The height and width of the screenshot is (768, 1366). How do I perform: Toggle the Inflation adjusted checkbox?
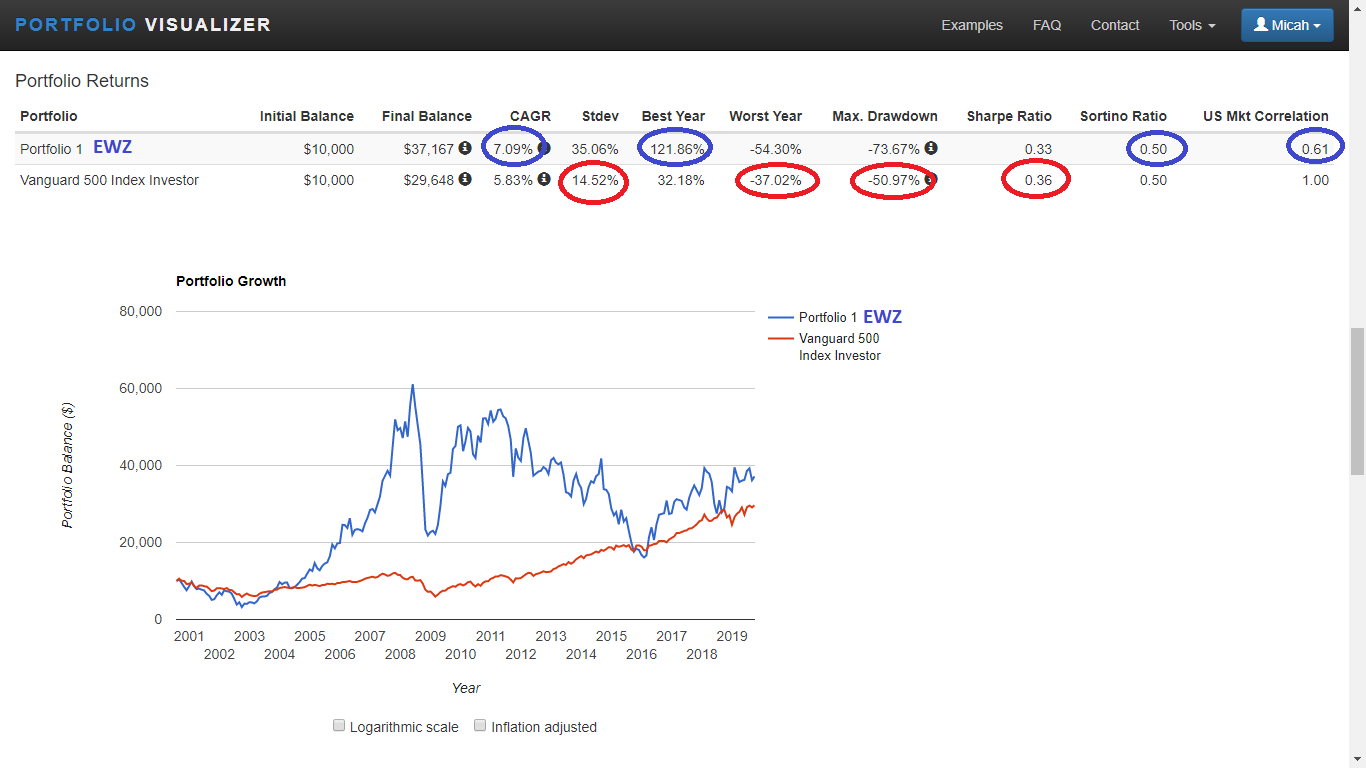point(480,726)
